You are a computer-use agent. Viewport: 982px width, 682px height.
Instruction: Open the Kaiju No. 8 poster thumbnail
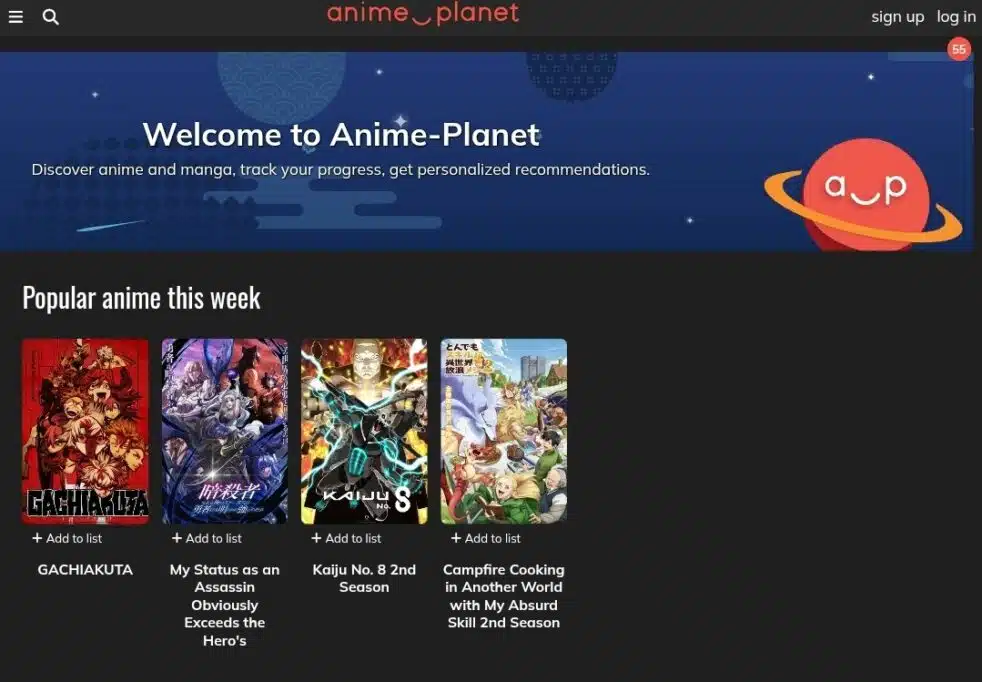click(x=364, y=431)
